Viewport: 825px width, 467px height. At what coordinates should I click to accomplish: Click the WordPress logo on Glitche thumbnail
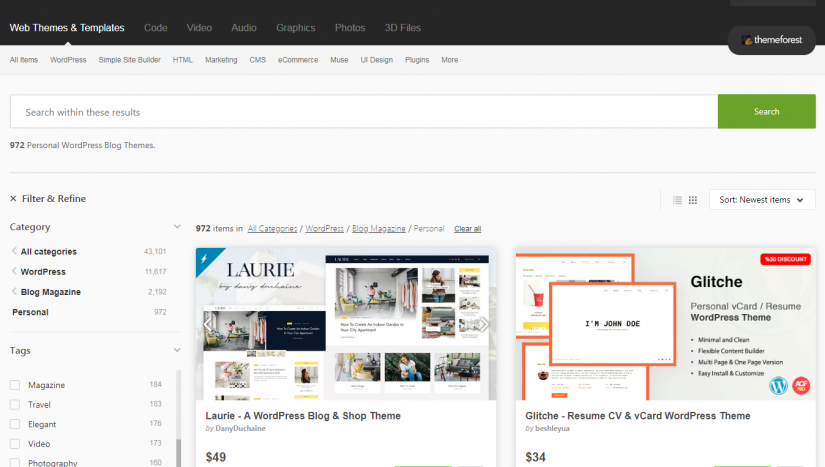pyautogui.click(x=779, y=386)
